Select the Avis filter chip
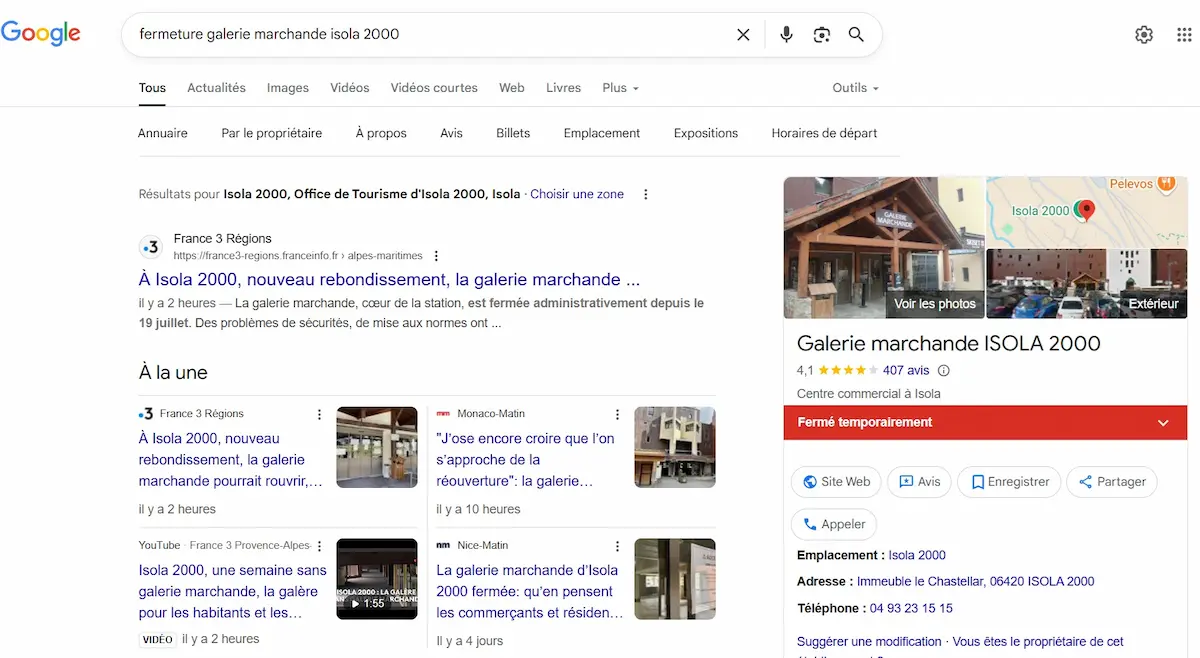This screenshot has width=1200, height=658. [451, 133]
